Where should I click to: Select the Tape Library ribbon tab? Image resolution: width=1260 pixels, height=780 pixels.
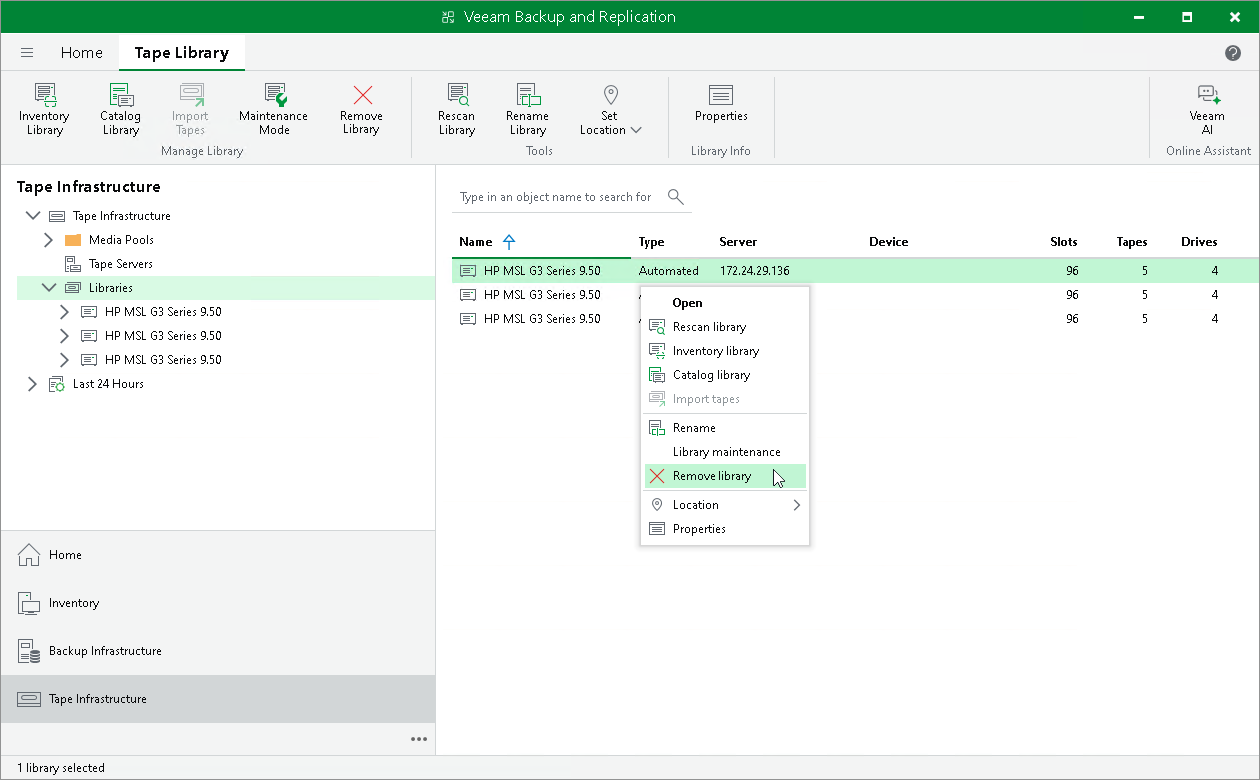(181, 53)
